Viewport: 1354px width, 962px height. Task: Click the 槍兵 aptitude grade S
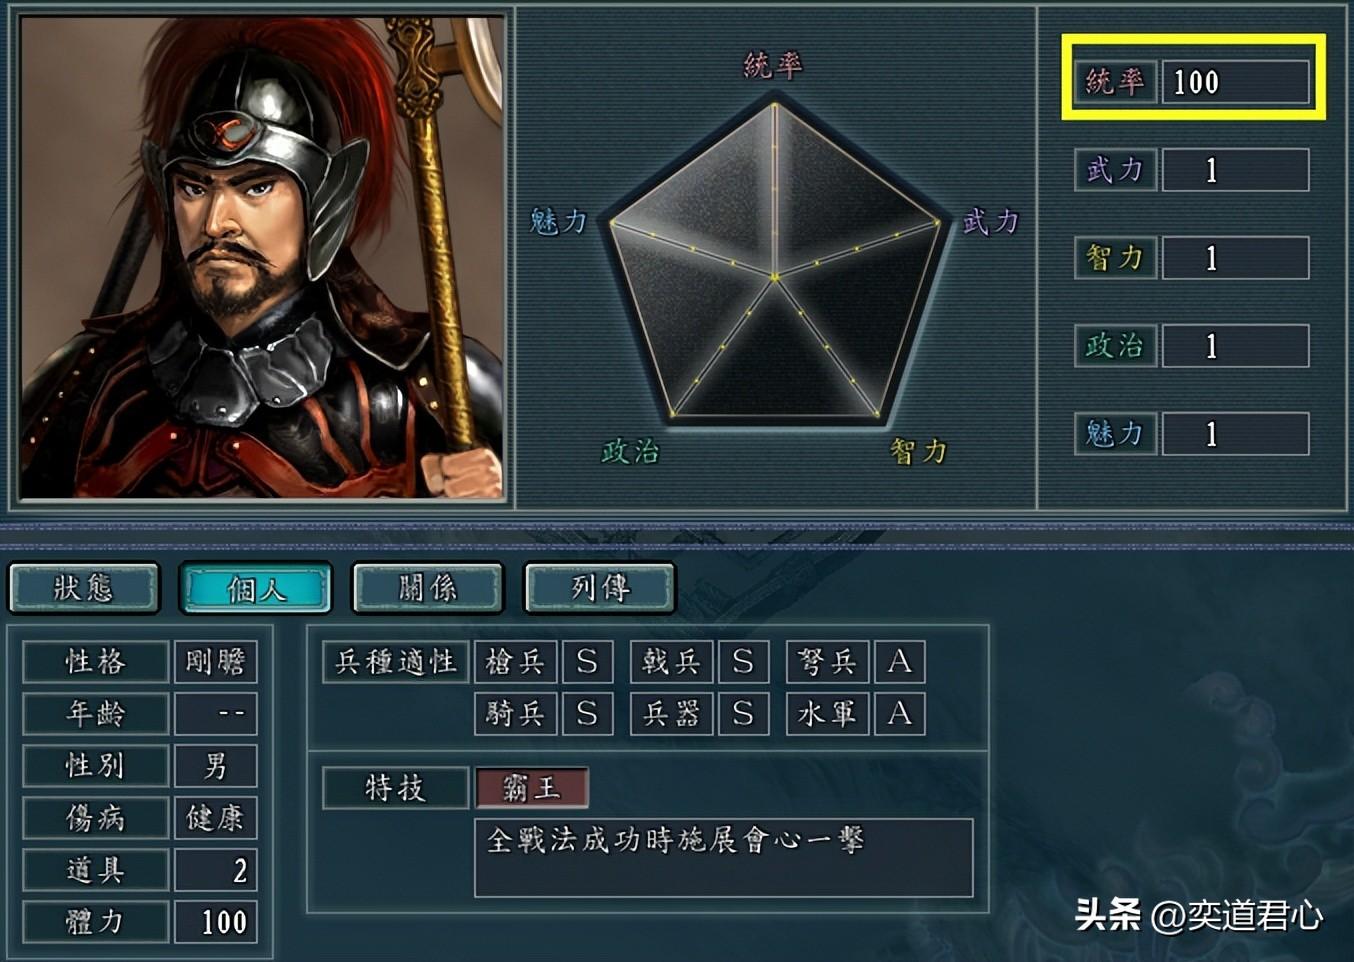(587, 662)
